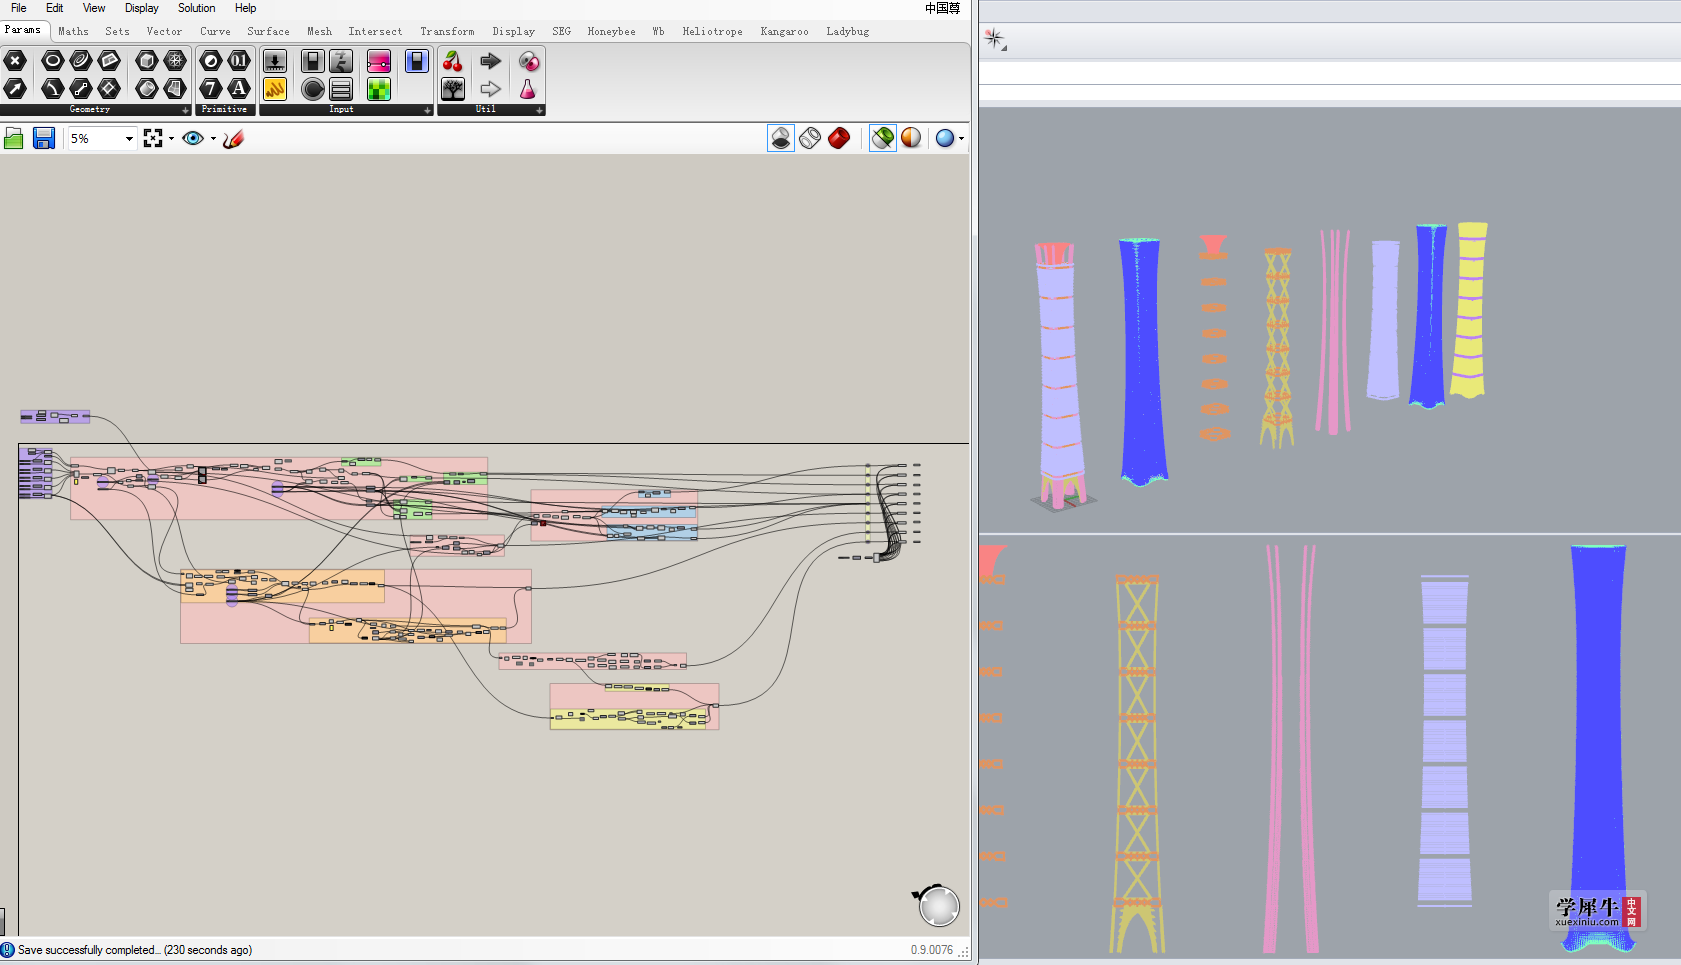Open the File menu
The height and width of the screenshot is (965, 1681).
point(19,8)
